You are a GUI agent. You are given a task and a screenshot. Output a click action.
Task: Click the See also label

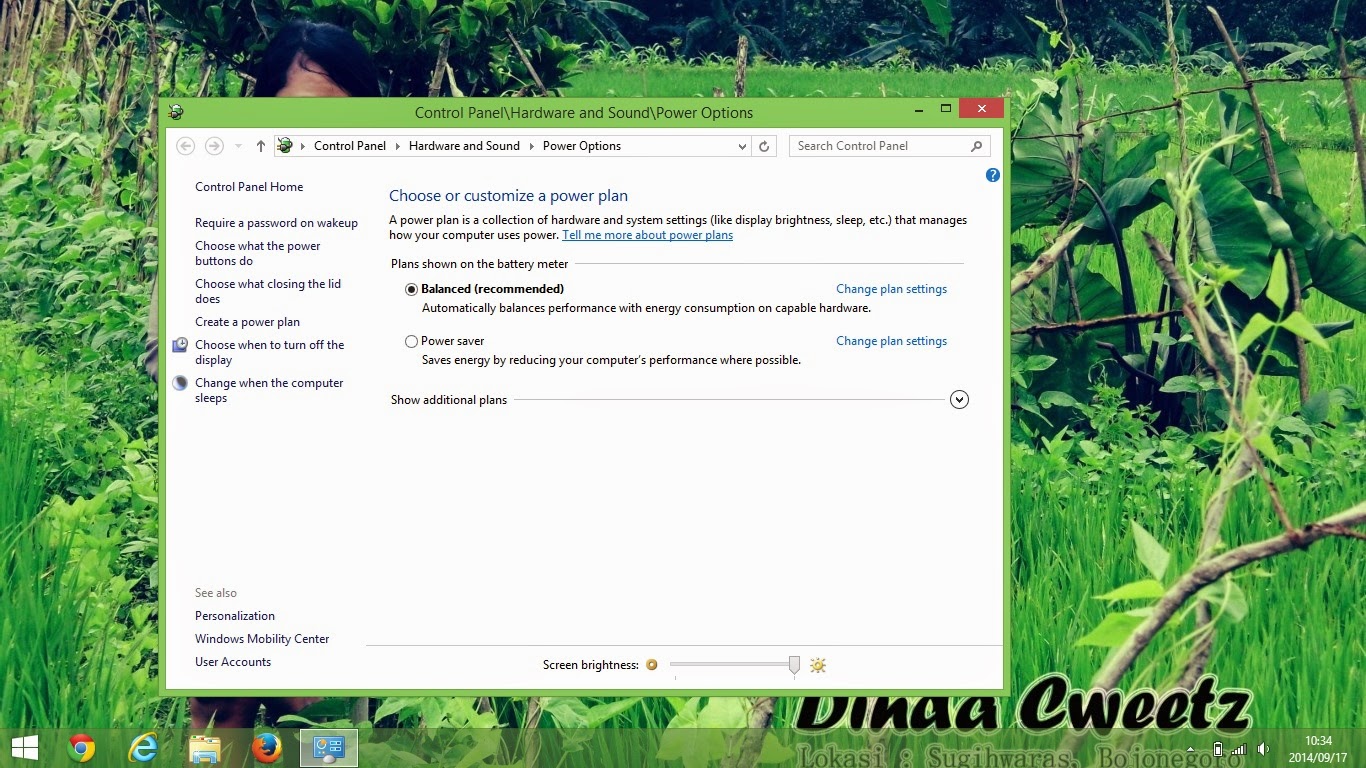tap(216, 593)
